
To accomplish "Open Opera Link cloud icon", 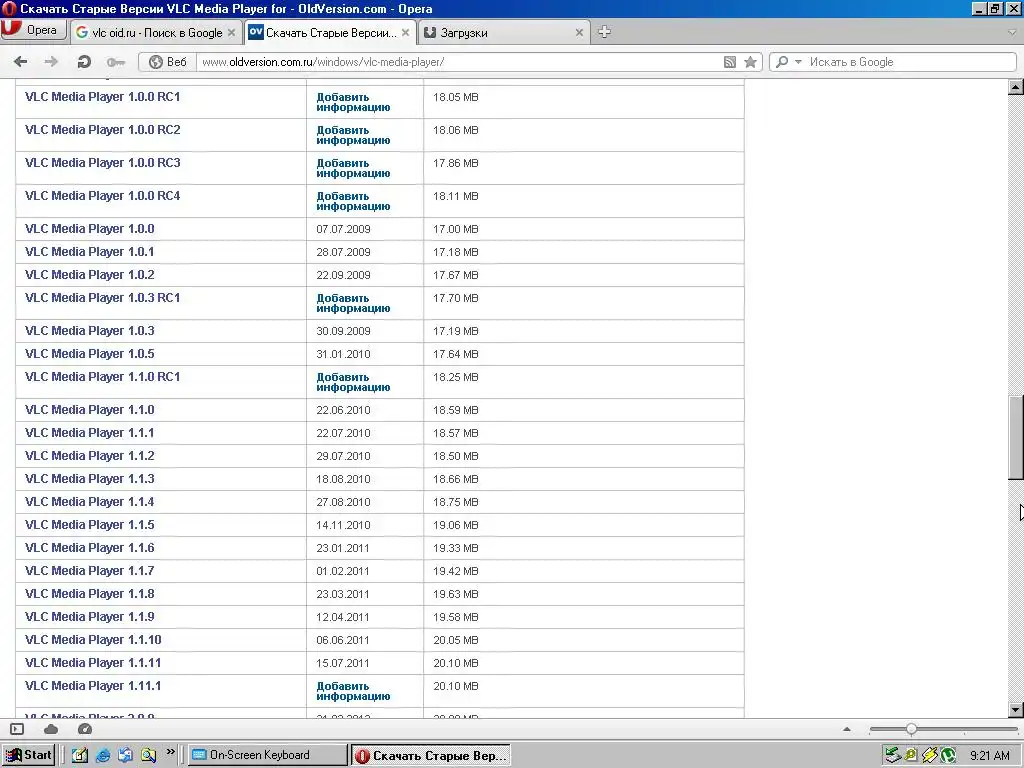I will (51, 729).
